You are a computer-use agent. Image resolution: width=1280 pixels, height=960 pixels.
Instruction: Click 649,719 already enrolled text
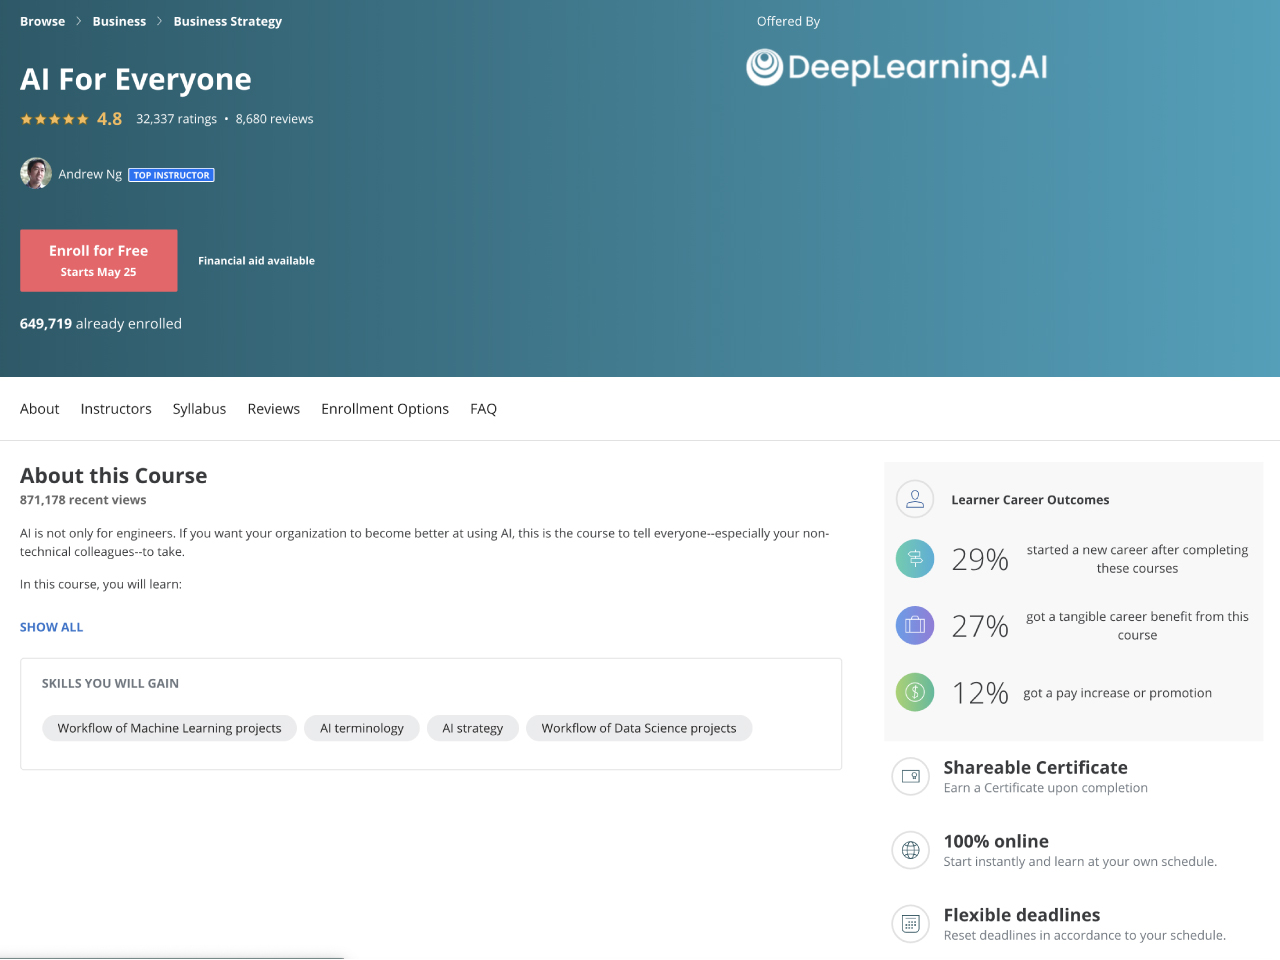[101, 324]
